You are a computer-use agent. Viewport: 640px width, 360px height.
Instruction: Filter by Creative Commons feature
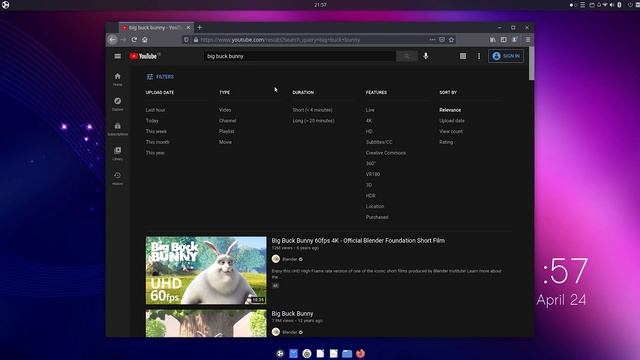click(386, 153)
